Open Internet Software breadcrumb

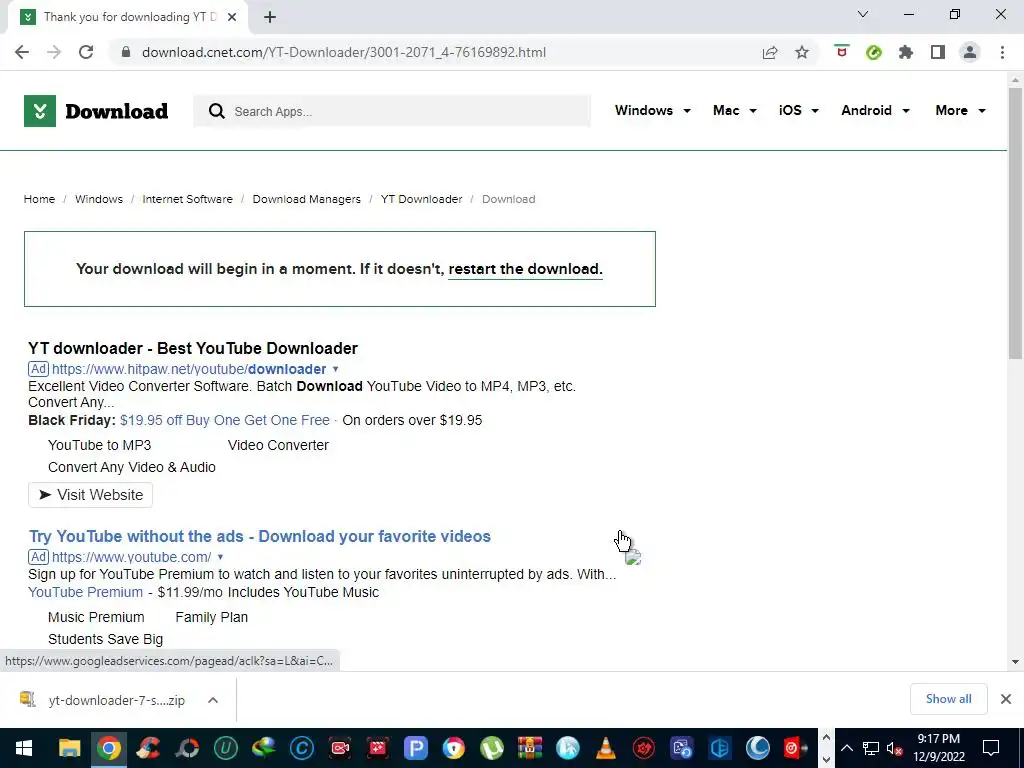pyautogui.click(x=187, y=199)
